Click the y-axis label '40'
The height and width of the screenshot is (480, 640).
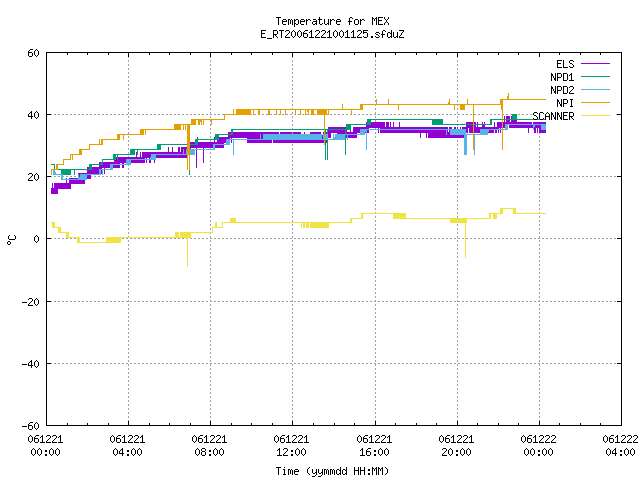[34, 115]
